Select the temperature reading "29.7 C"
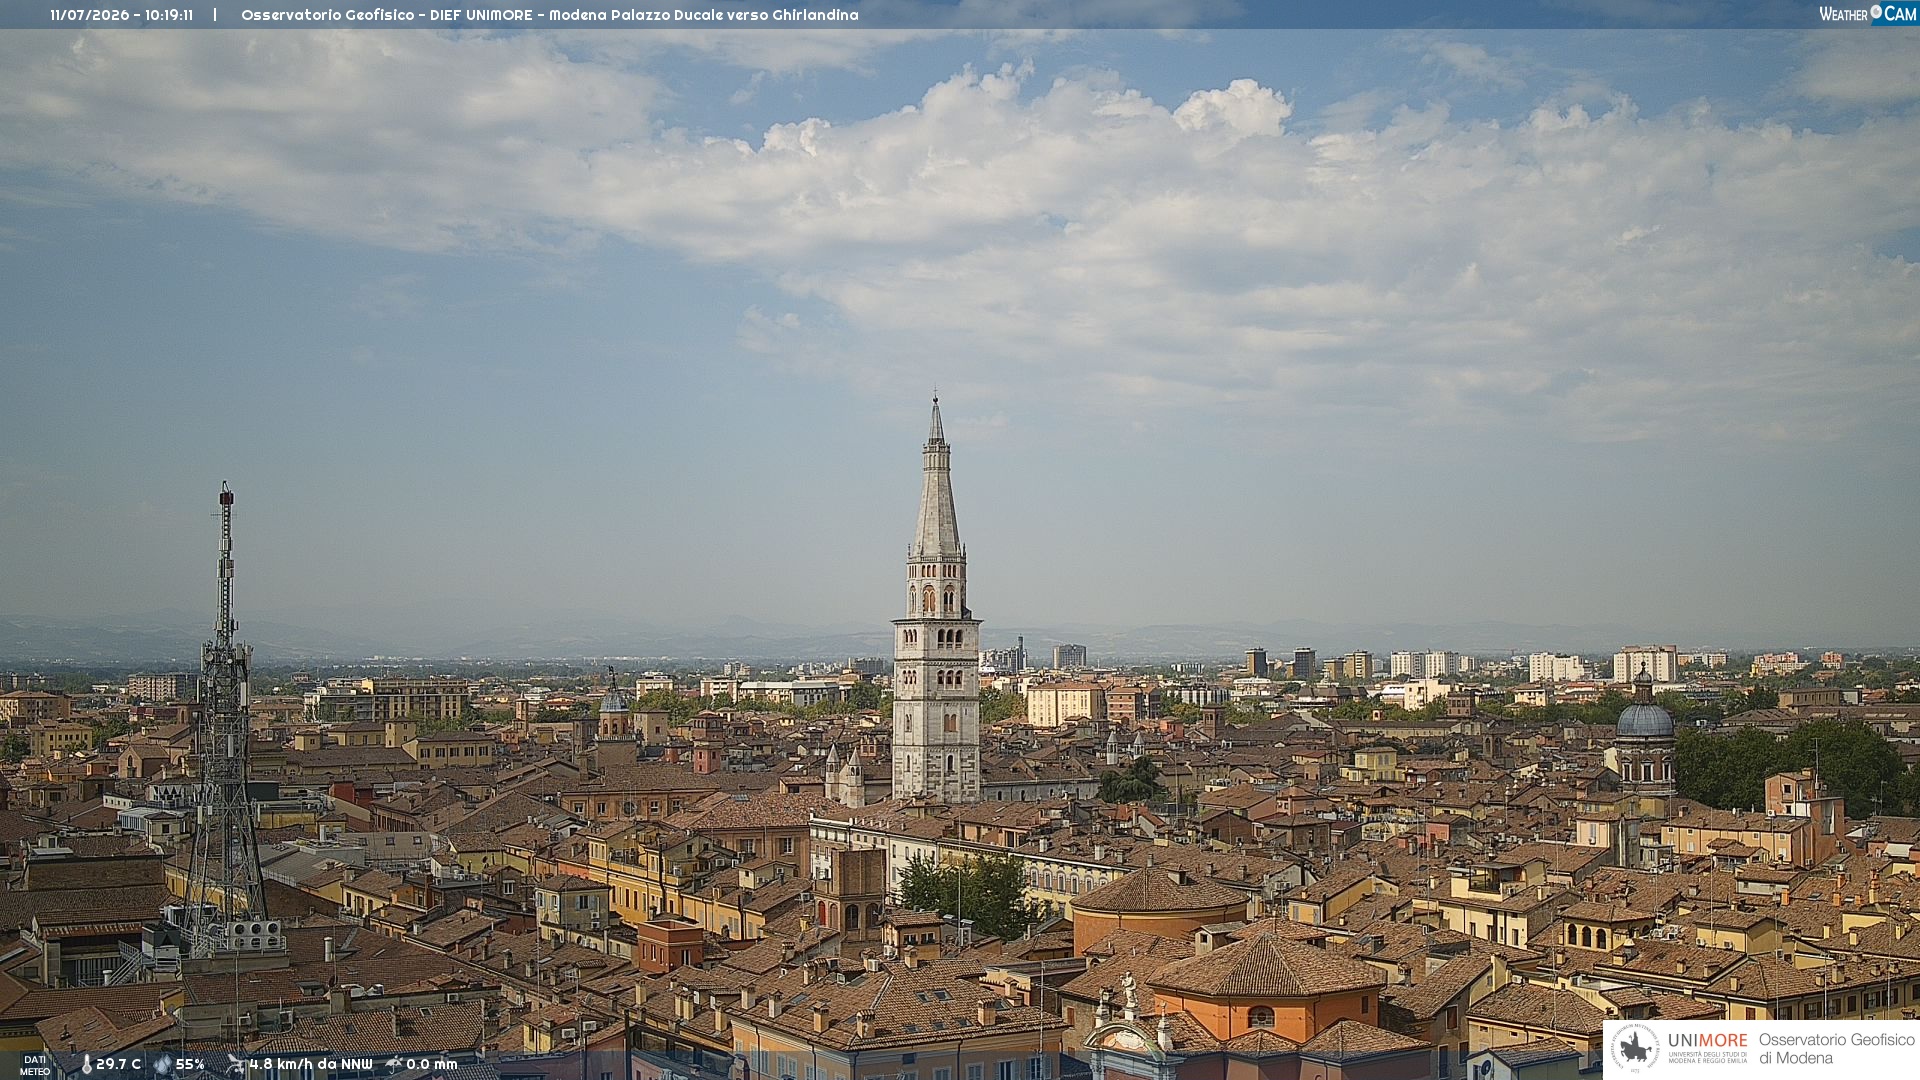The height and width of the screenshot is (1080, 1920). click(x=118, y=1064)
